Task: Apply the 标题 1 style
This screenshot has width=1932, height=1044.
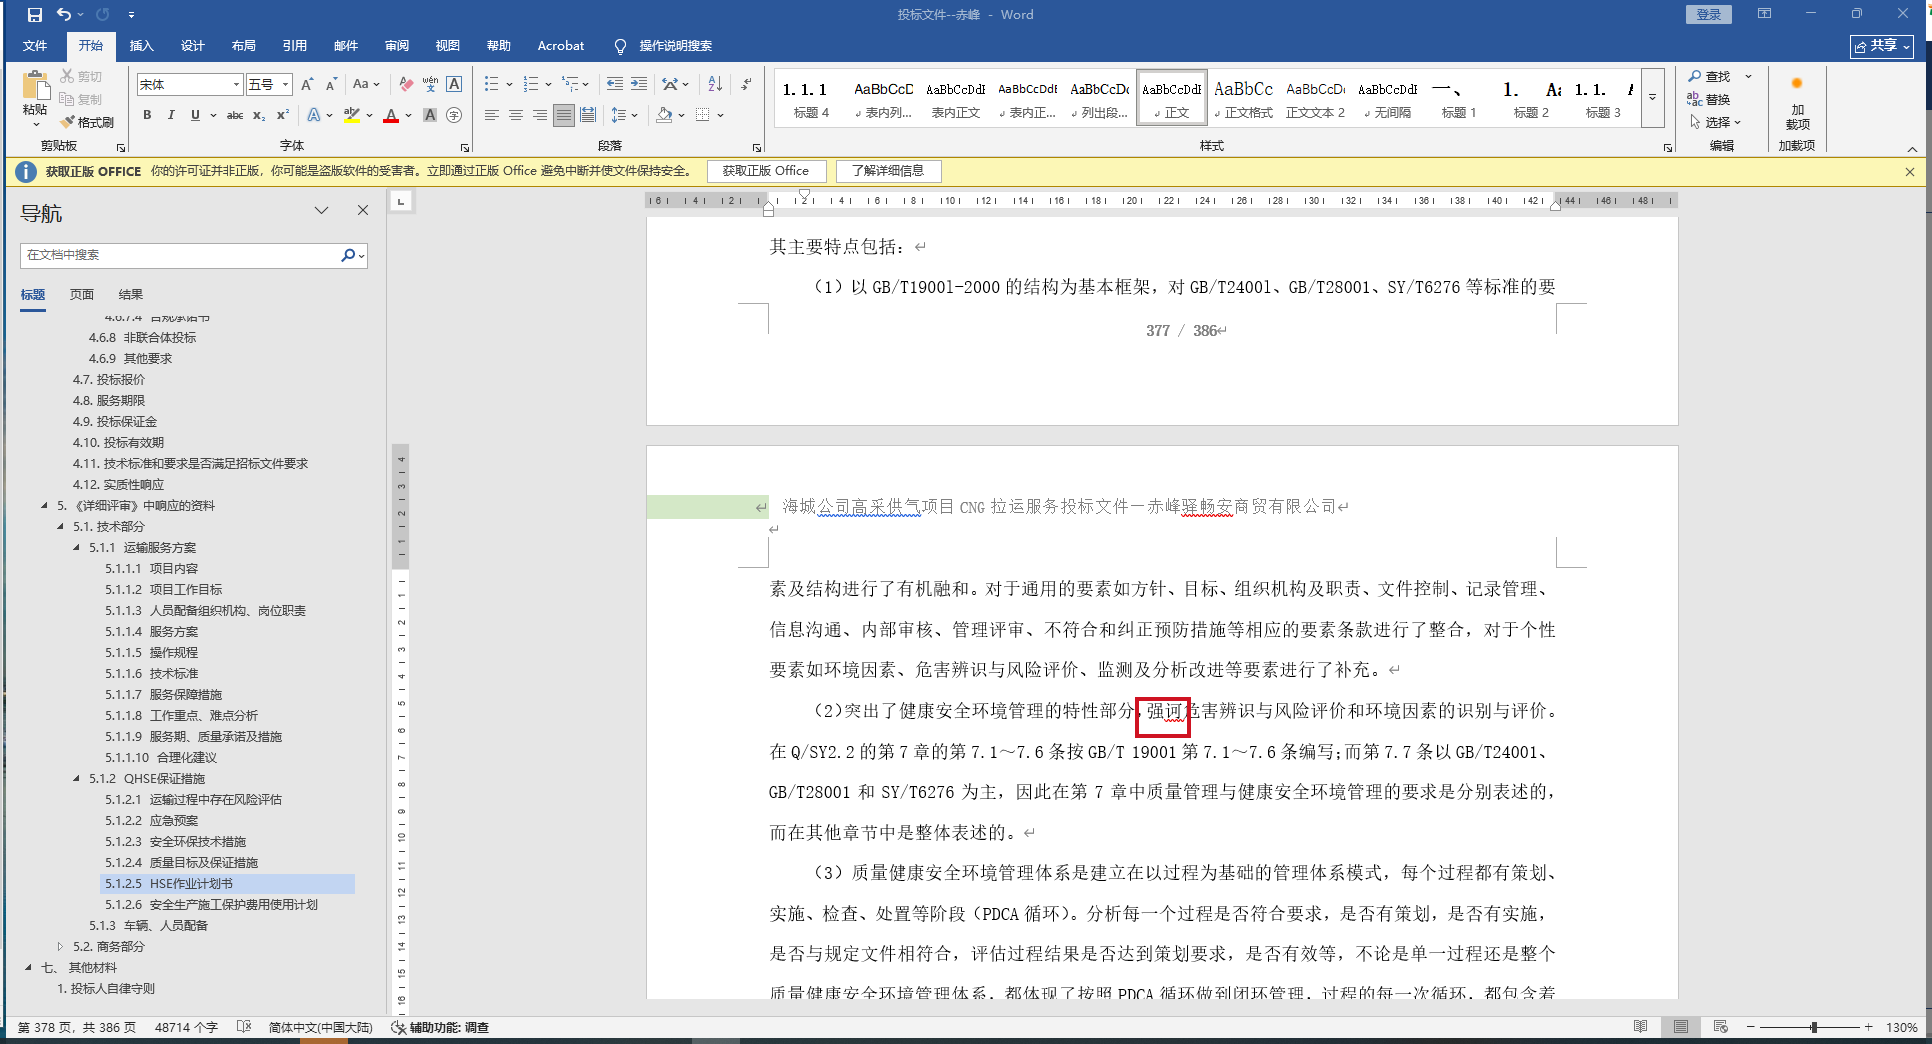Action: 1459,99
